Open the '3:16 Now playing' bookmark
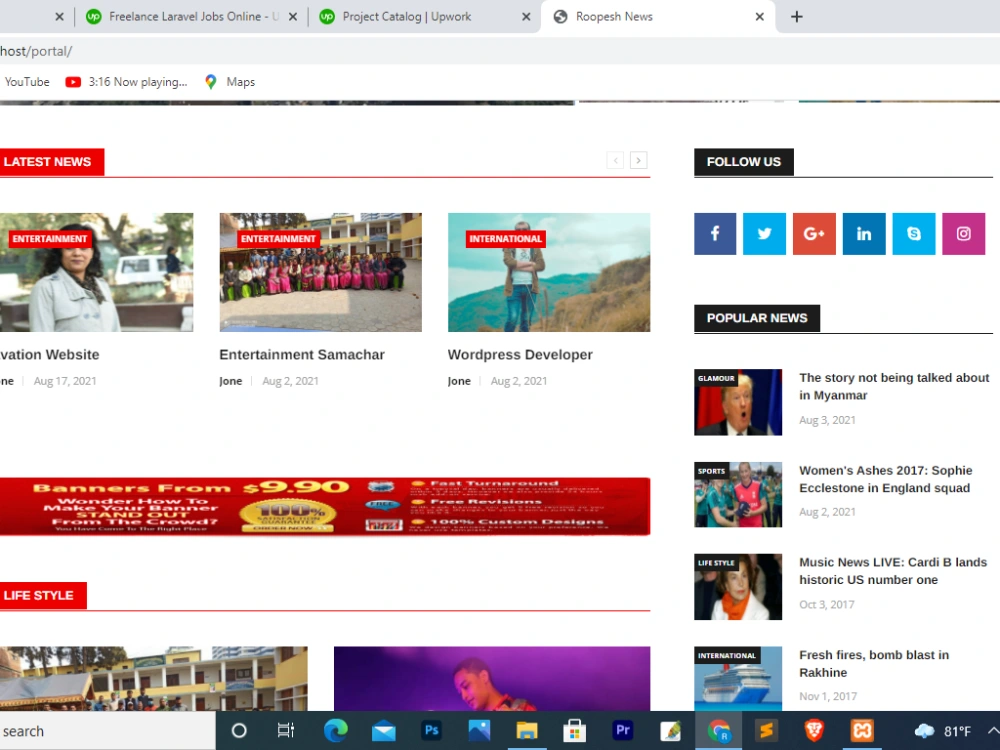The height and width of the screenshot is (750, 1000). 126,82
